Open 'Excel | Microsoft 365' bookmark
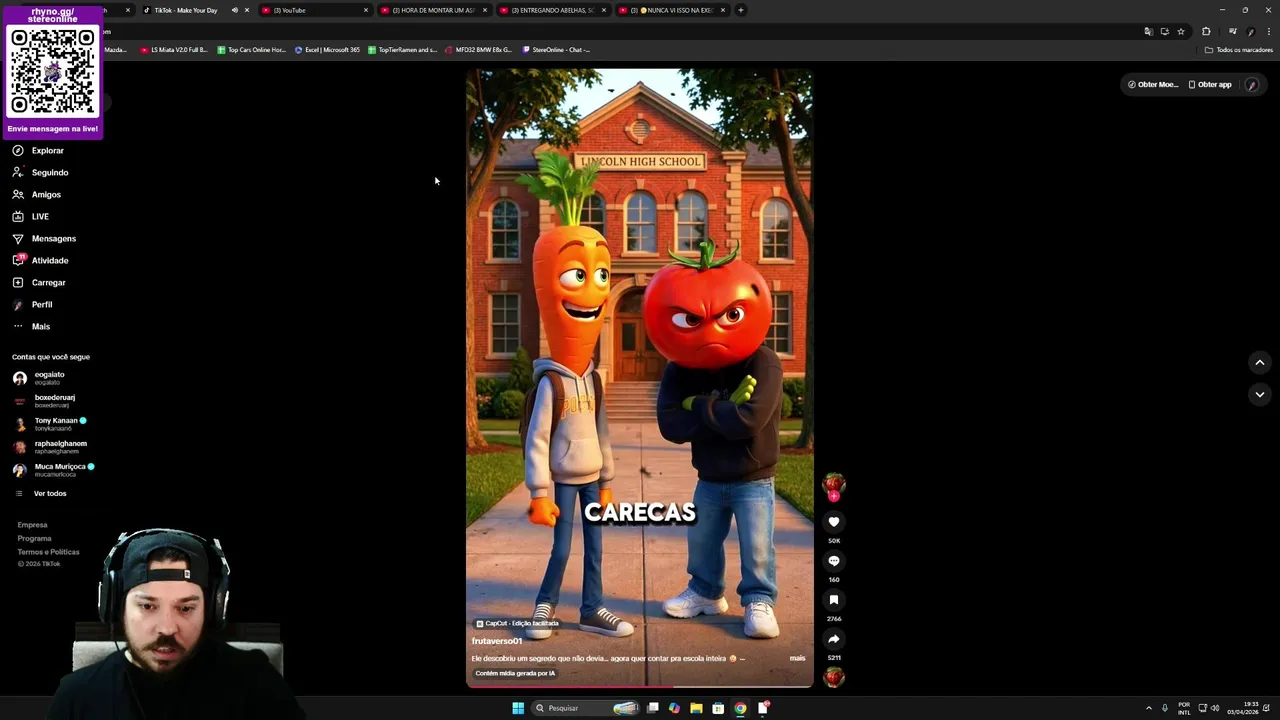 click(327, 49)
